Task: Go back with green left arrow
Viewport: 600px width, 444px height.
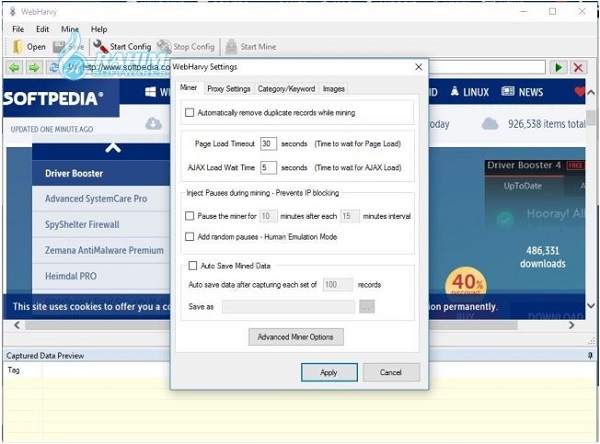Action: point(15,68)
